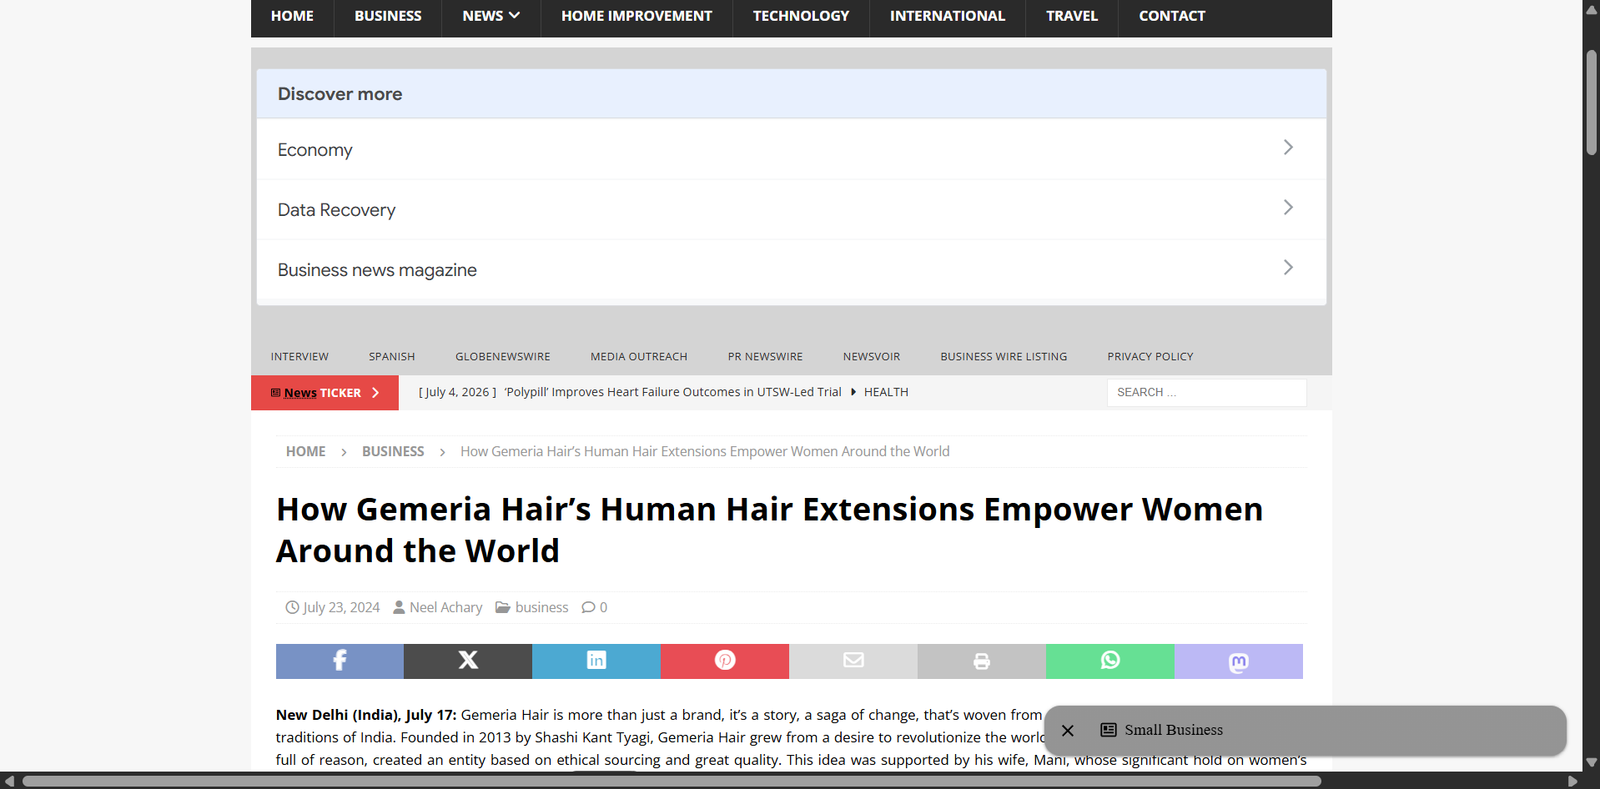Open BUSINESS in the main menu
This screenshot has height=789, width=1600.
click(x=388, y=16)
